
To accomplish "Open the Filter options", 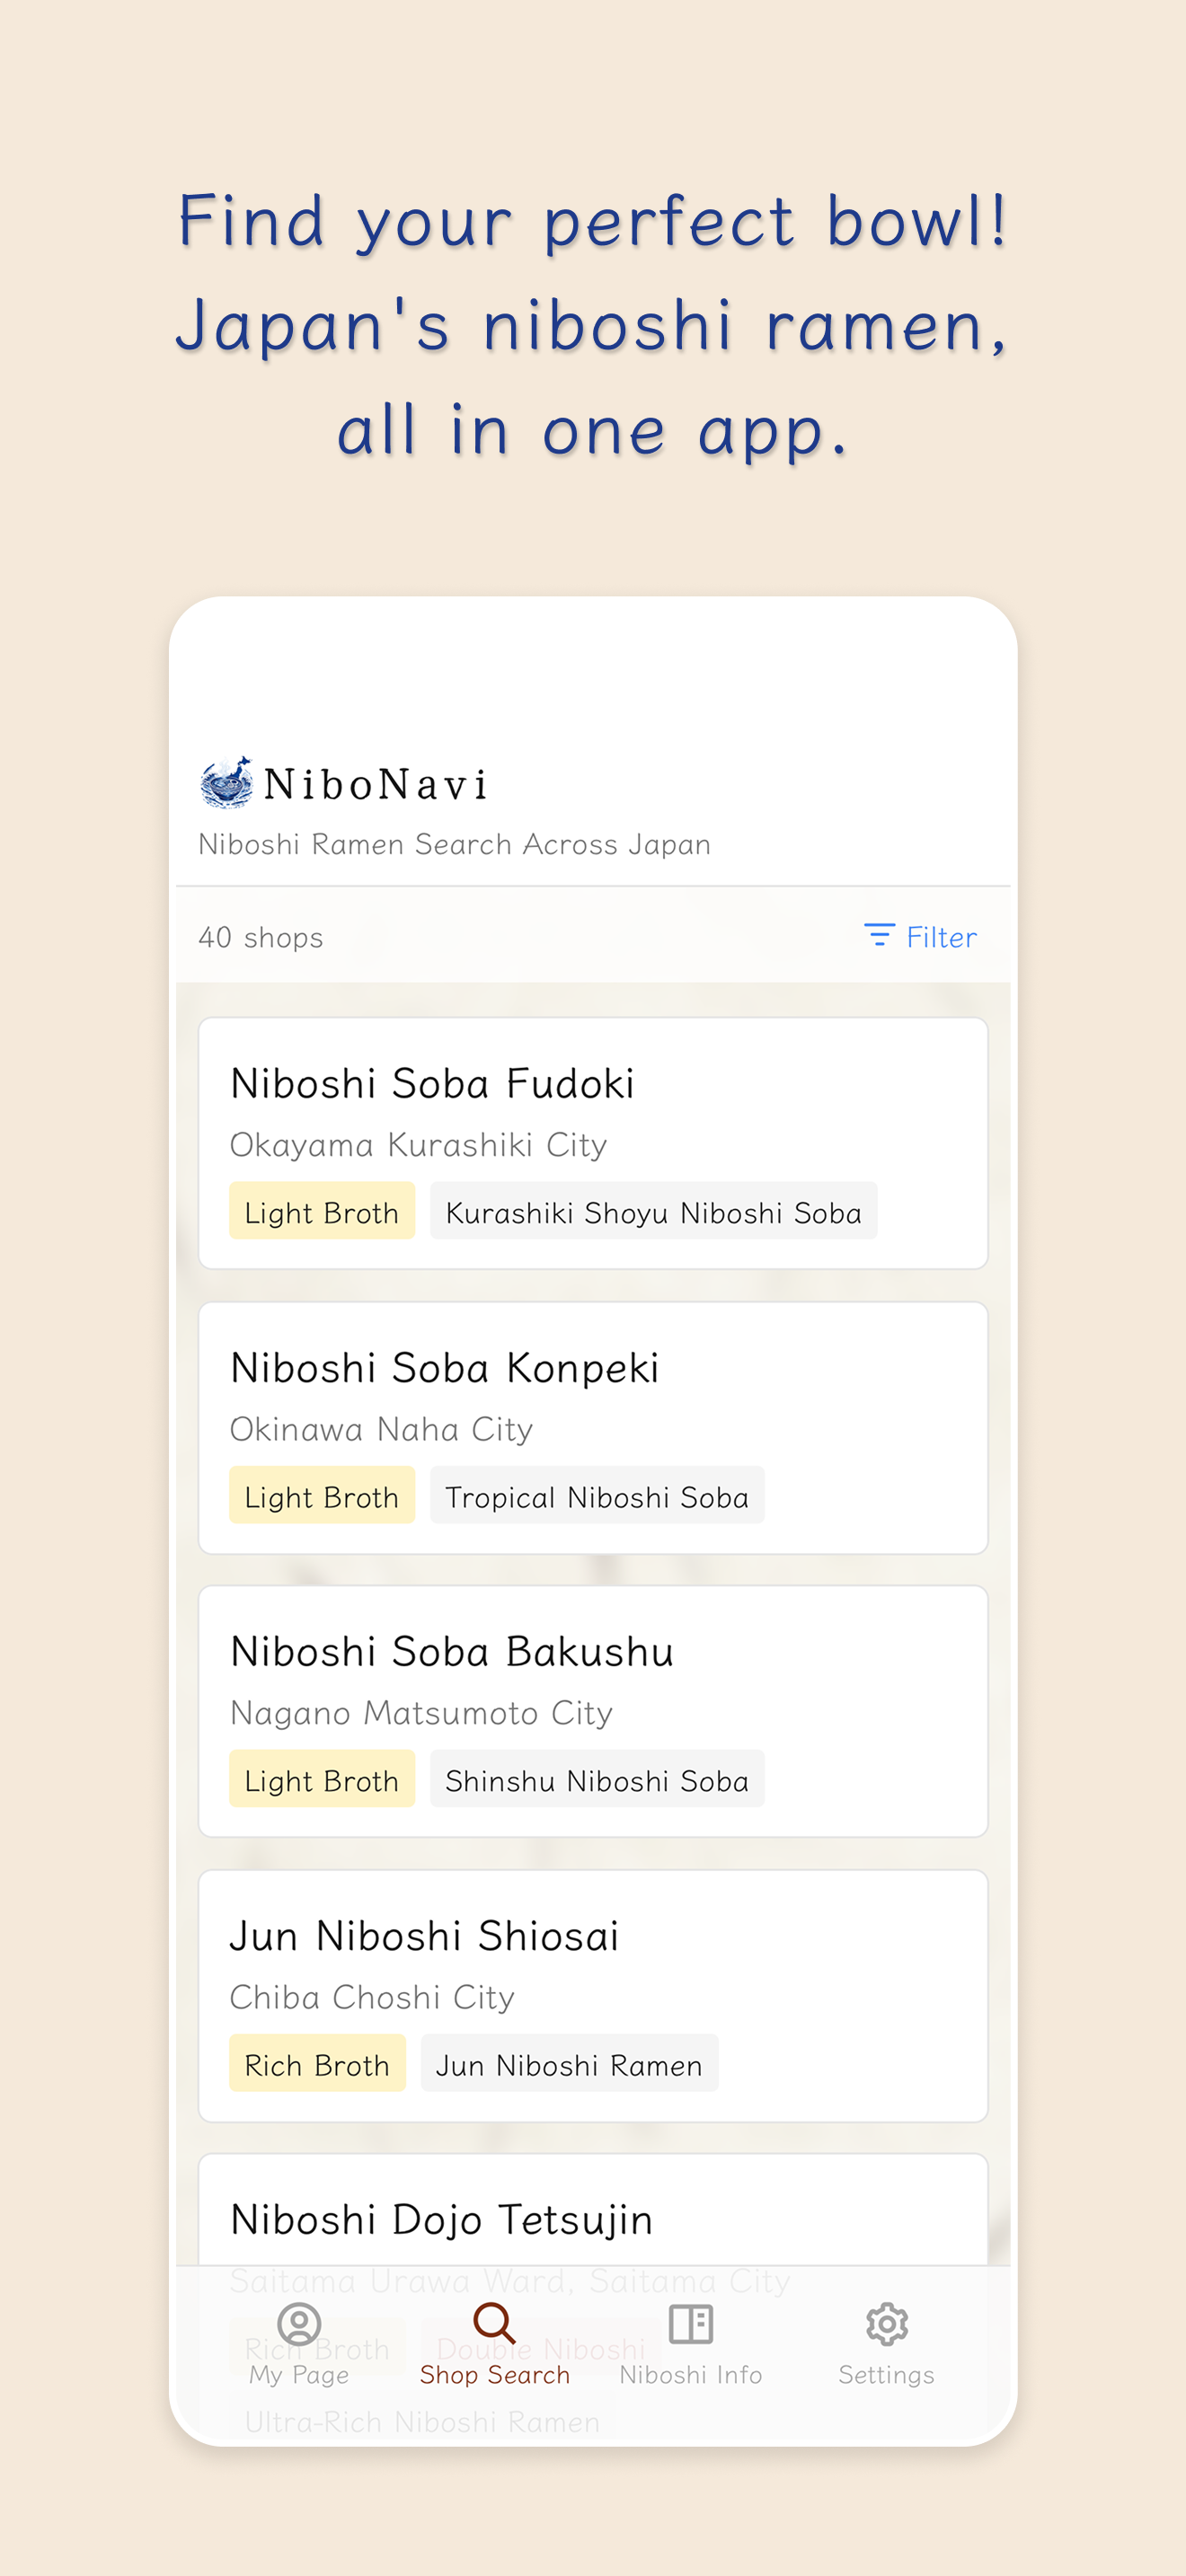I will point(920,937).
